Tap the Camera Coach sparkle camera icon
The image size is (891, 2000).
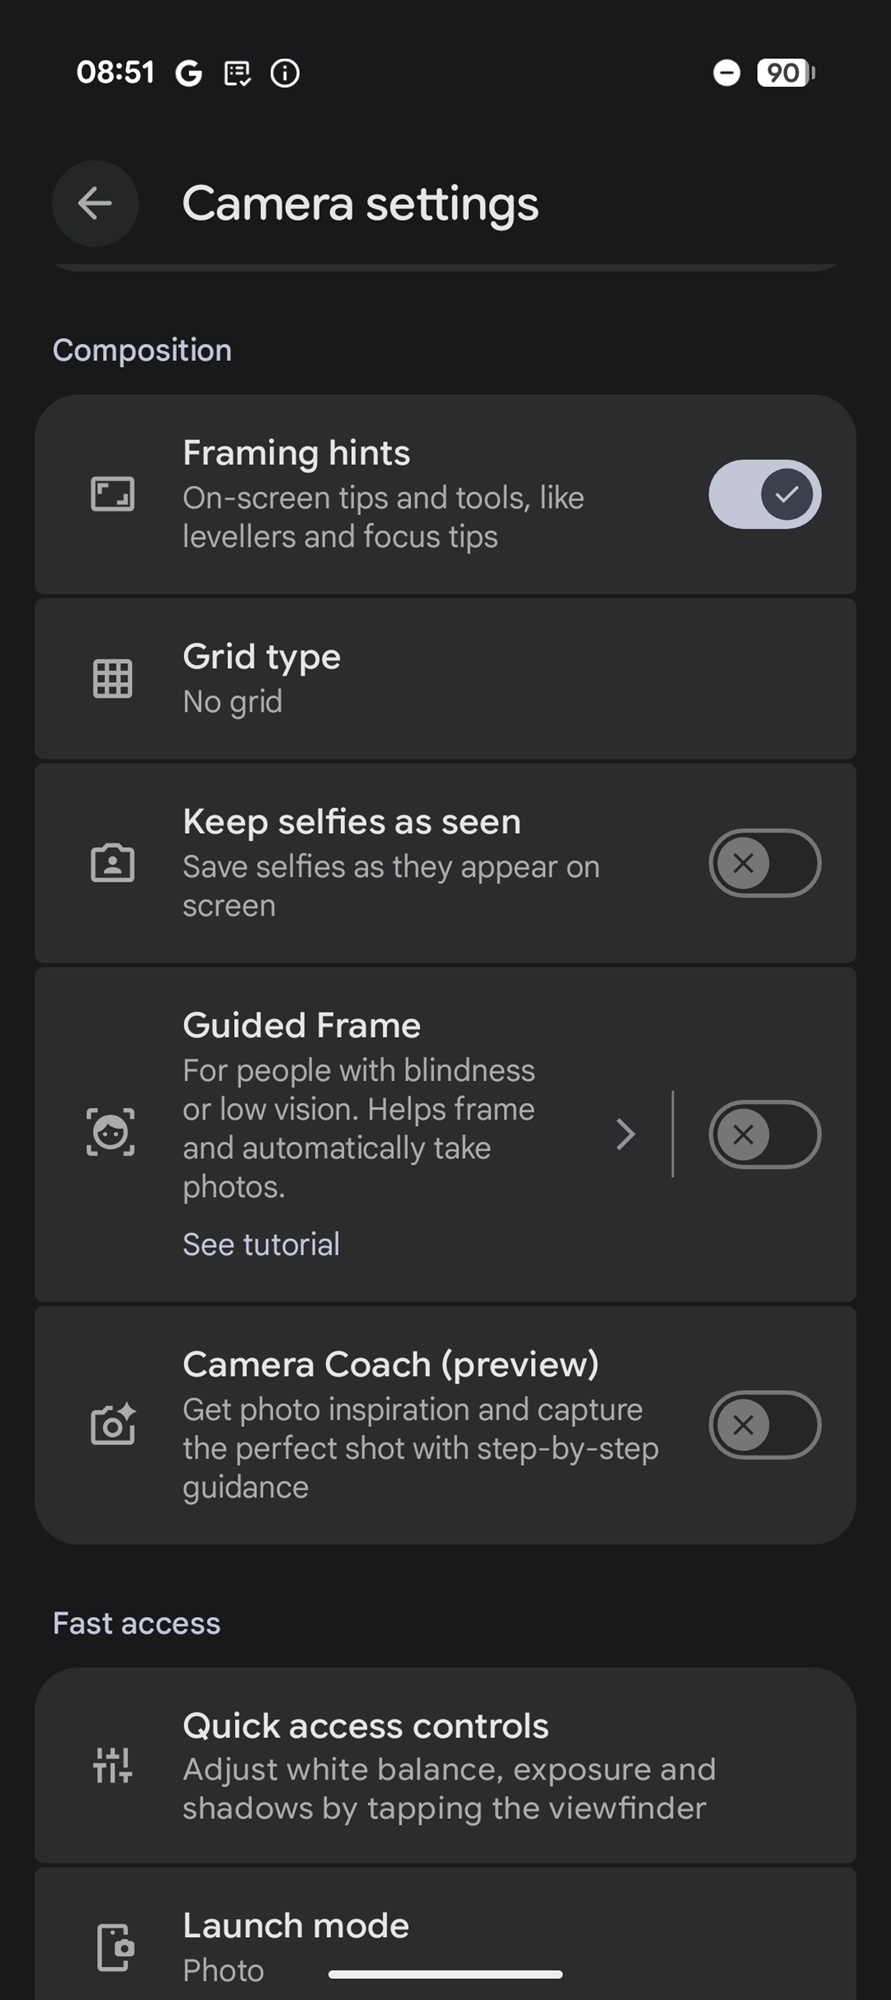tap(112, 1425)
